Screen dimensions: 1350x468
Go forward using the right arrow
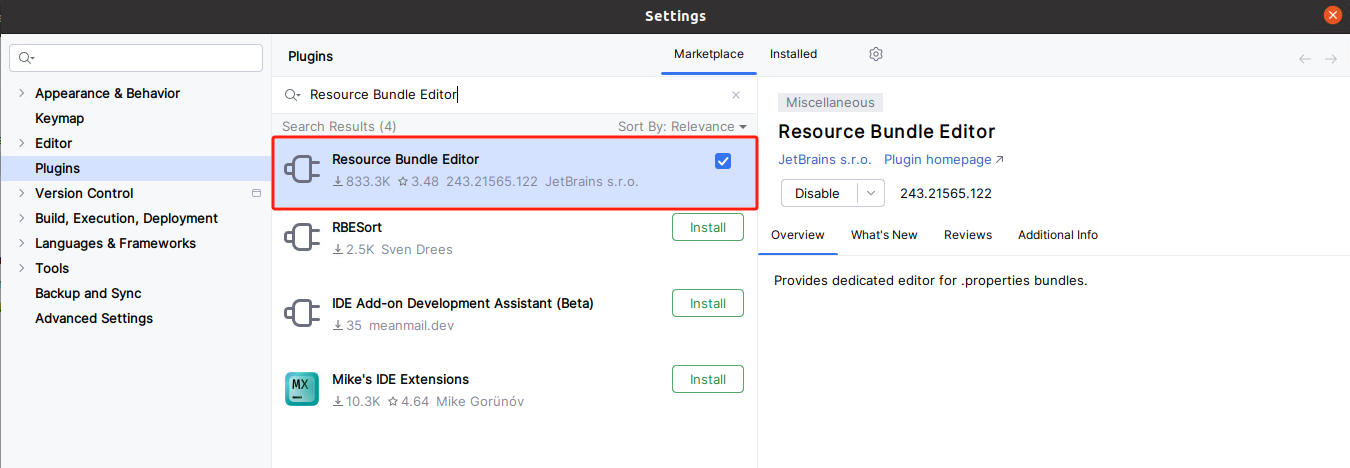point(1331,59)
